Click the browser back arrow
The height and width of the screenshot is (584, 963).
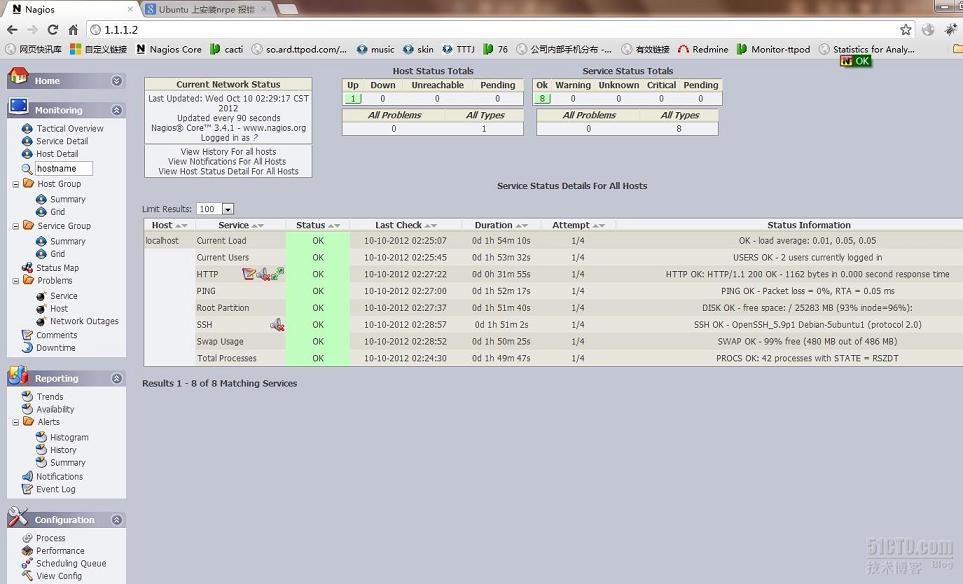click(12, 29)
